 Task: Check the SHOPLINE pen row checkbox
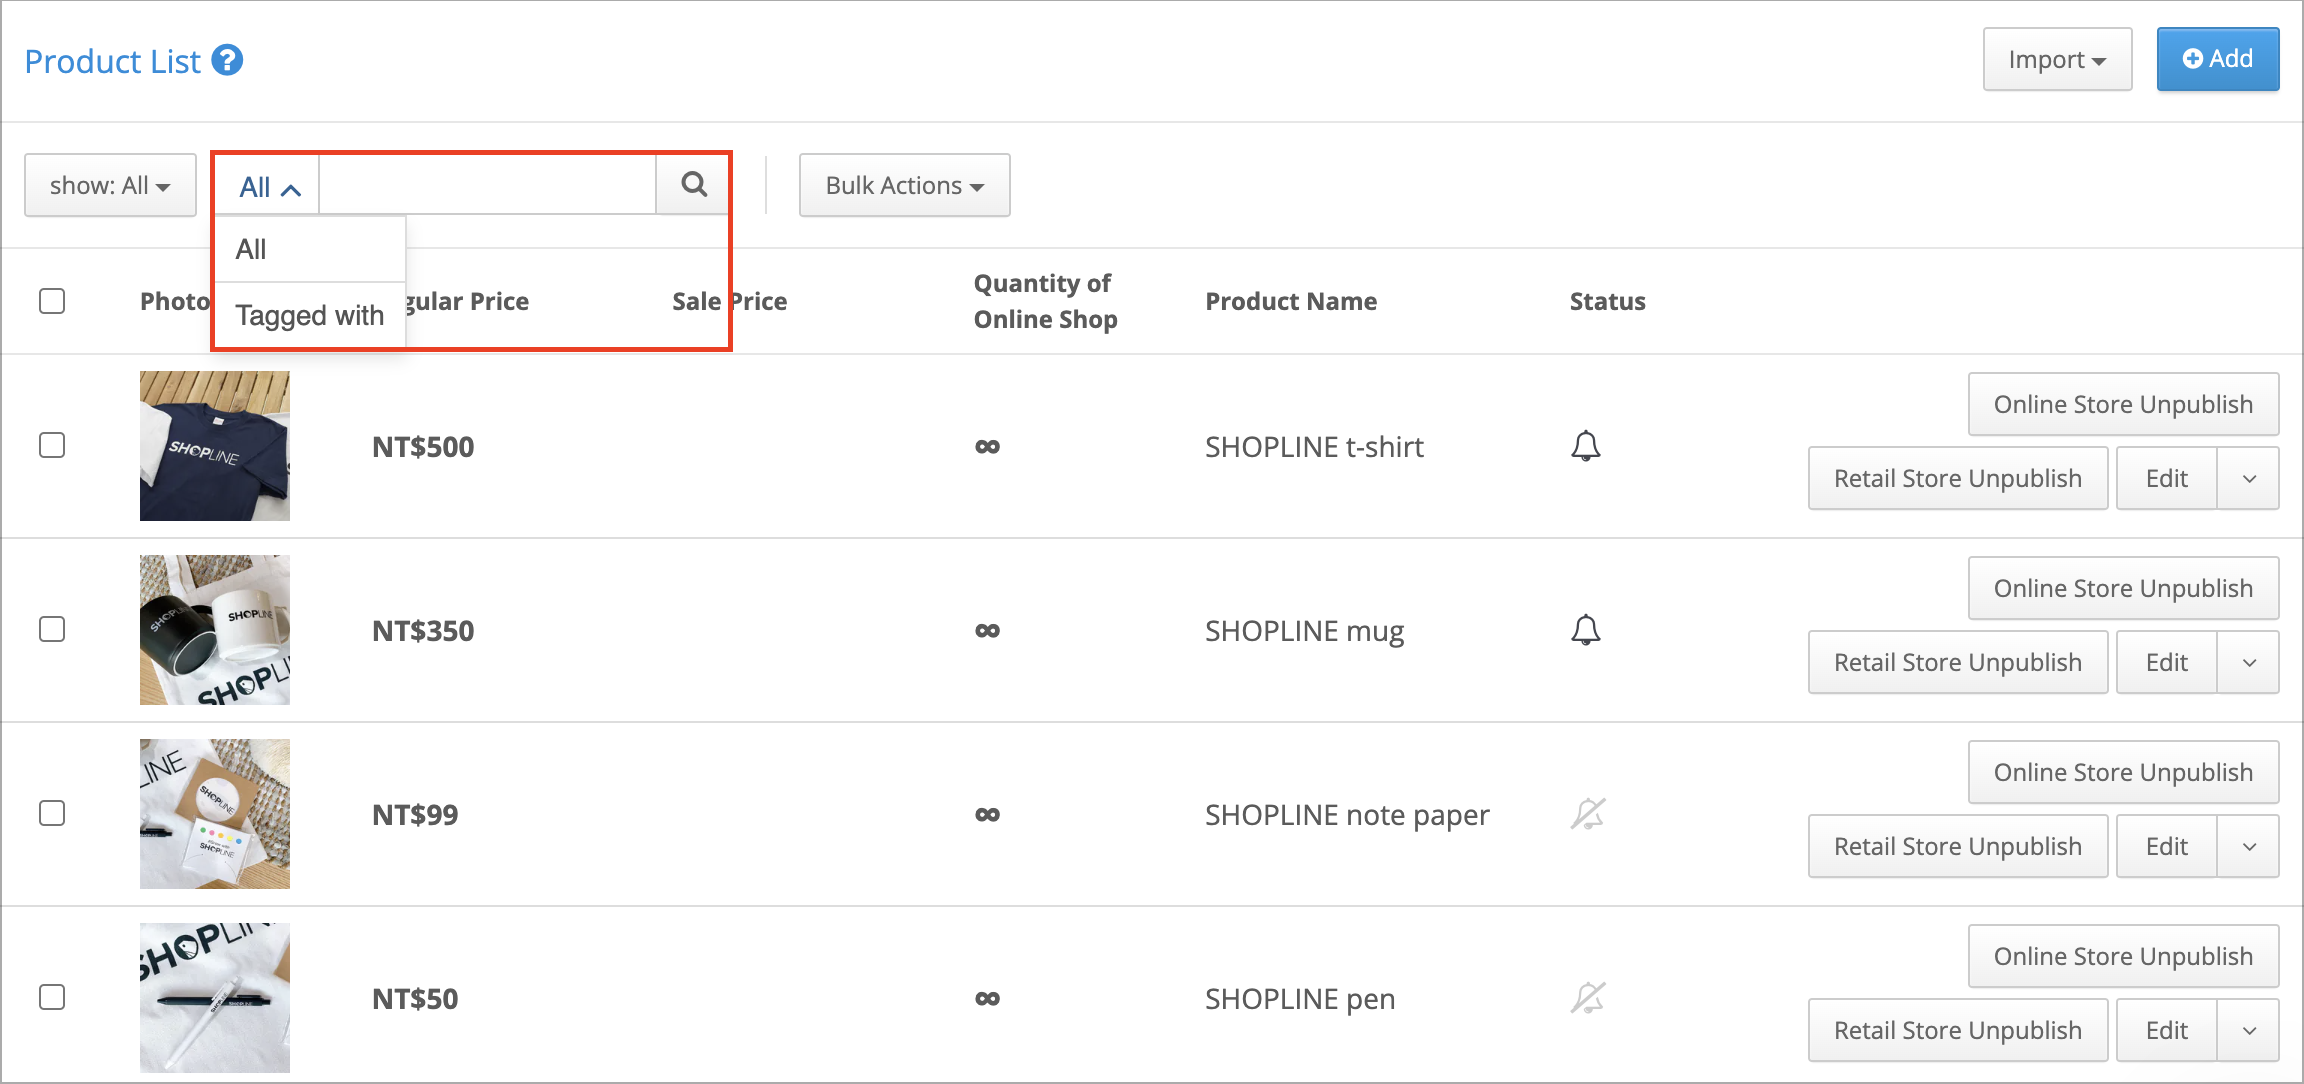pyautogui.click(x=52, y=997)
